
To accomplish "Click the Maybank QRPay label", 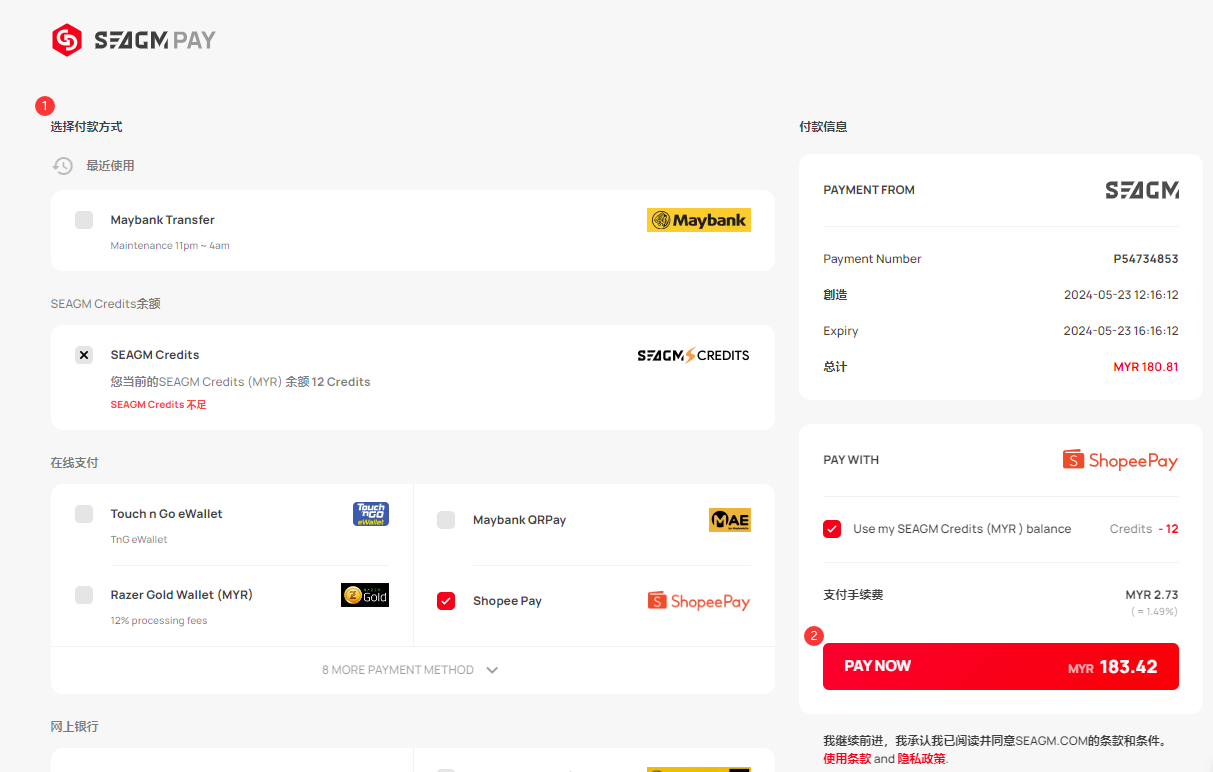I will click(519, 520).
